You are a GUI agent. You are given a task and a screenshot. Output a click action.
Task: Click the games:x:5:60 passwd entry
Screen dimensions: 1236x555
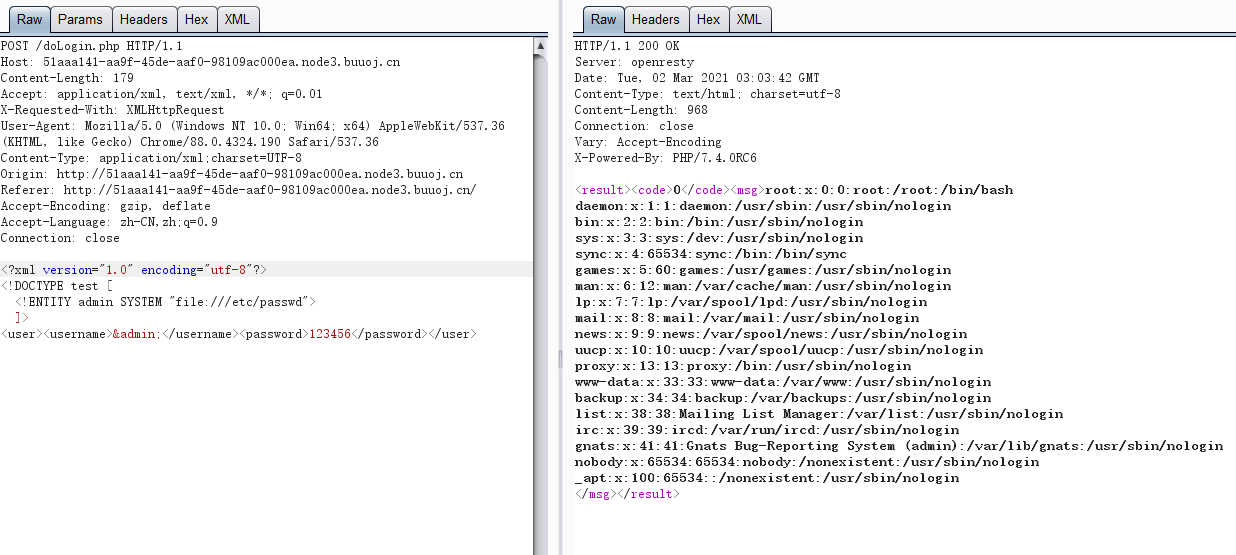763,270
